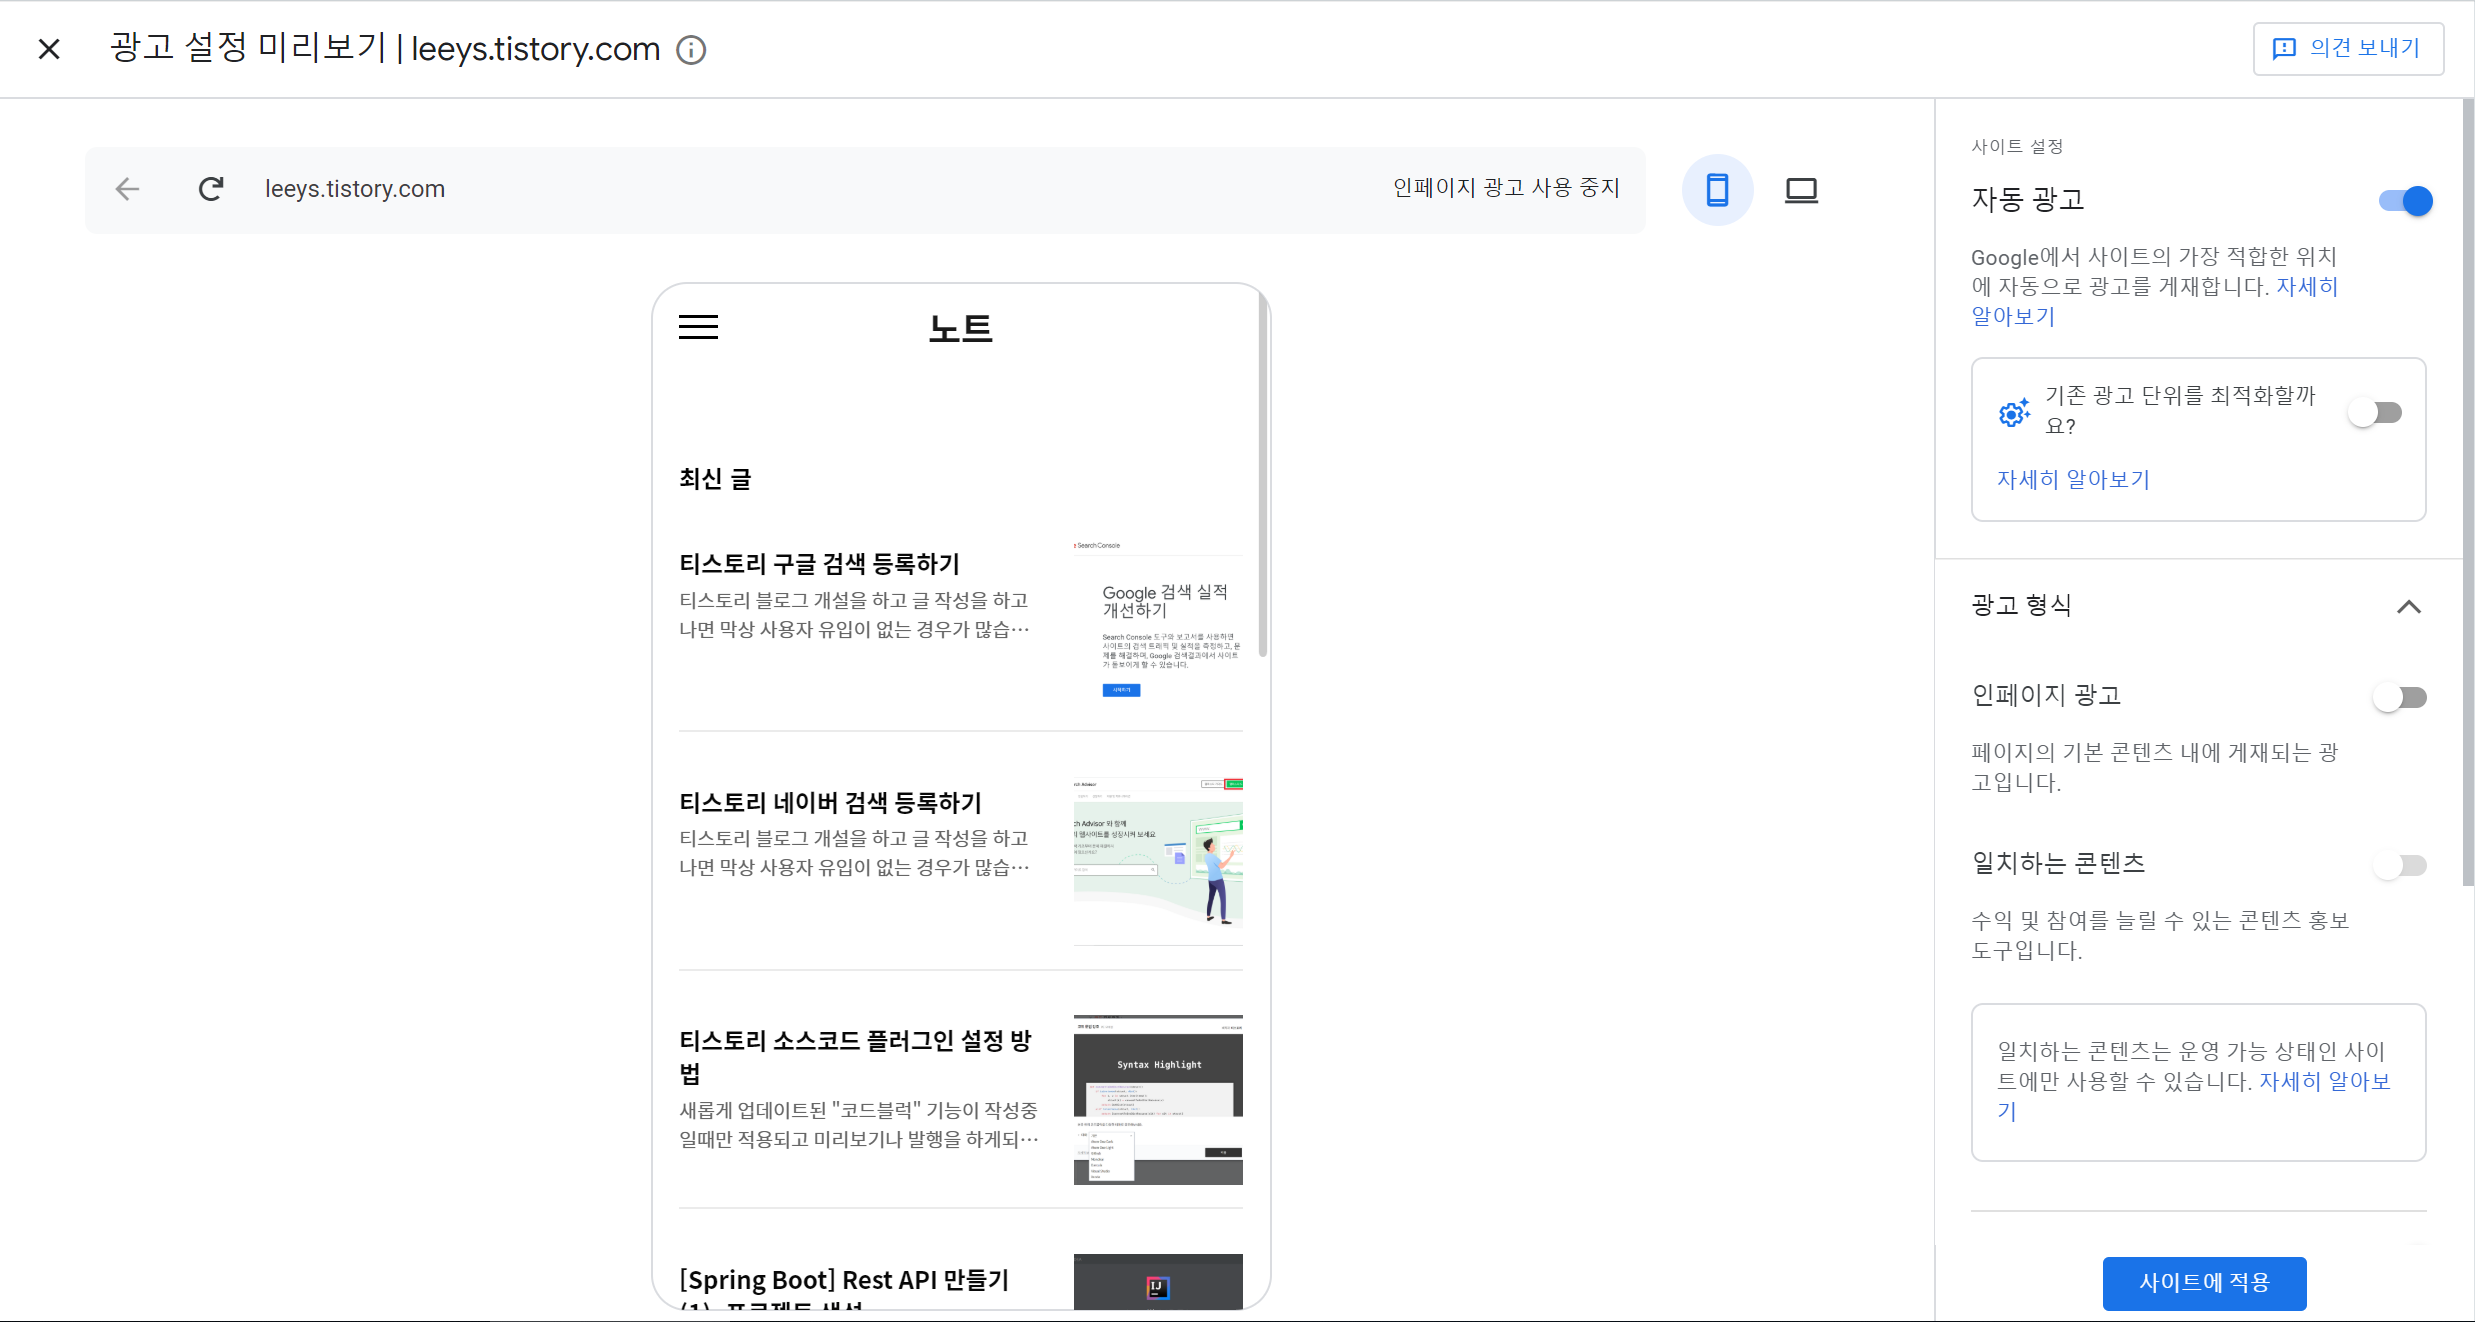Reload the preview page

[x=211, y=189]
